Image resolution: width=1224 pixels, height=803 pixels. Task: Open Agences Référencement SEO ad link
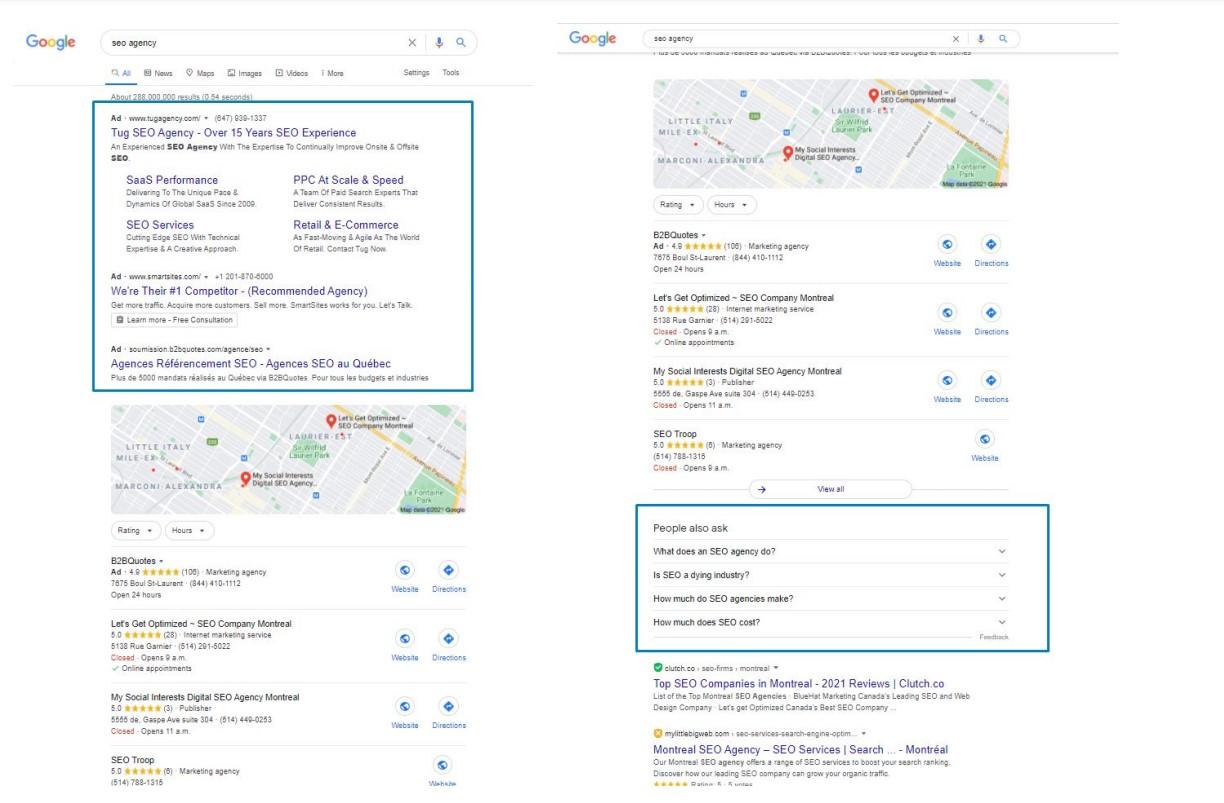coord(251,363)
